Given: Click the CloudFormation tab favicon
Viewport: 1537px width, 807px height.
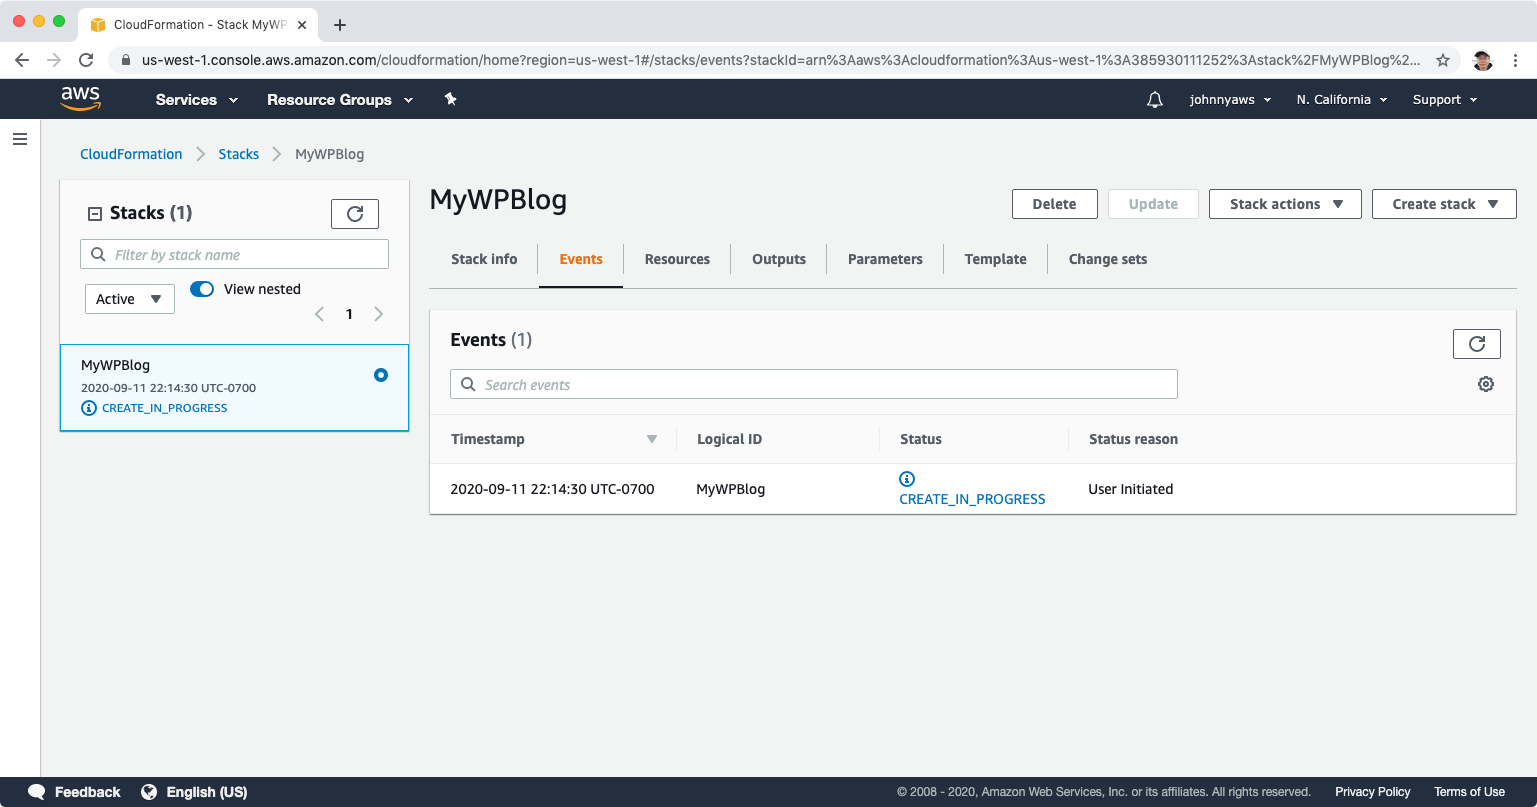Looking at the screenshot, I should coord(98,25).
